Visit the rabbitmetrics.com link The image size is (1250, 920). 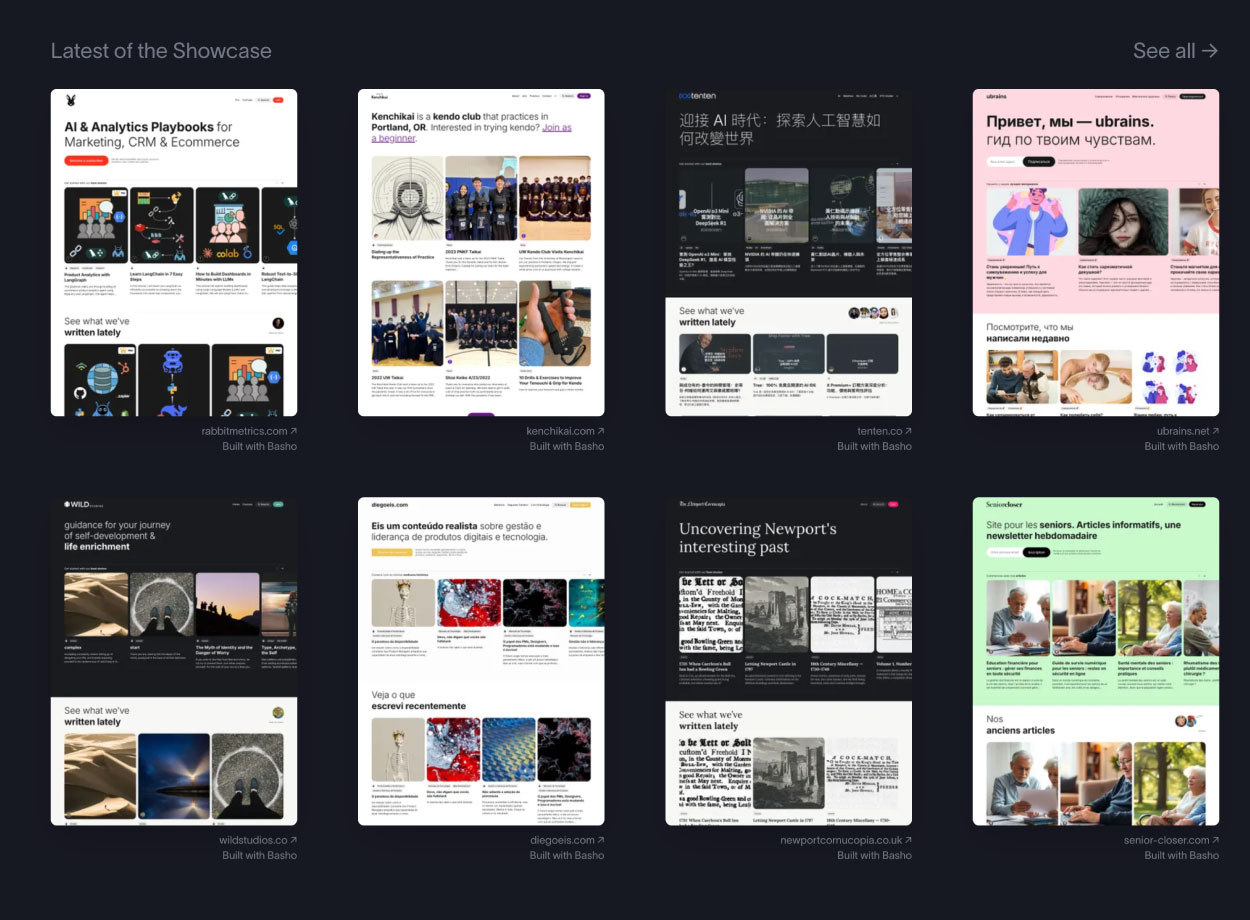click(x=249, y=431)
